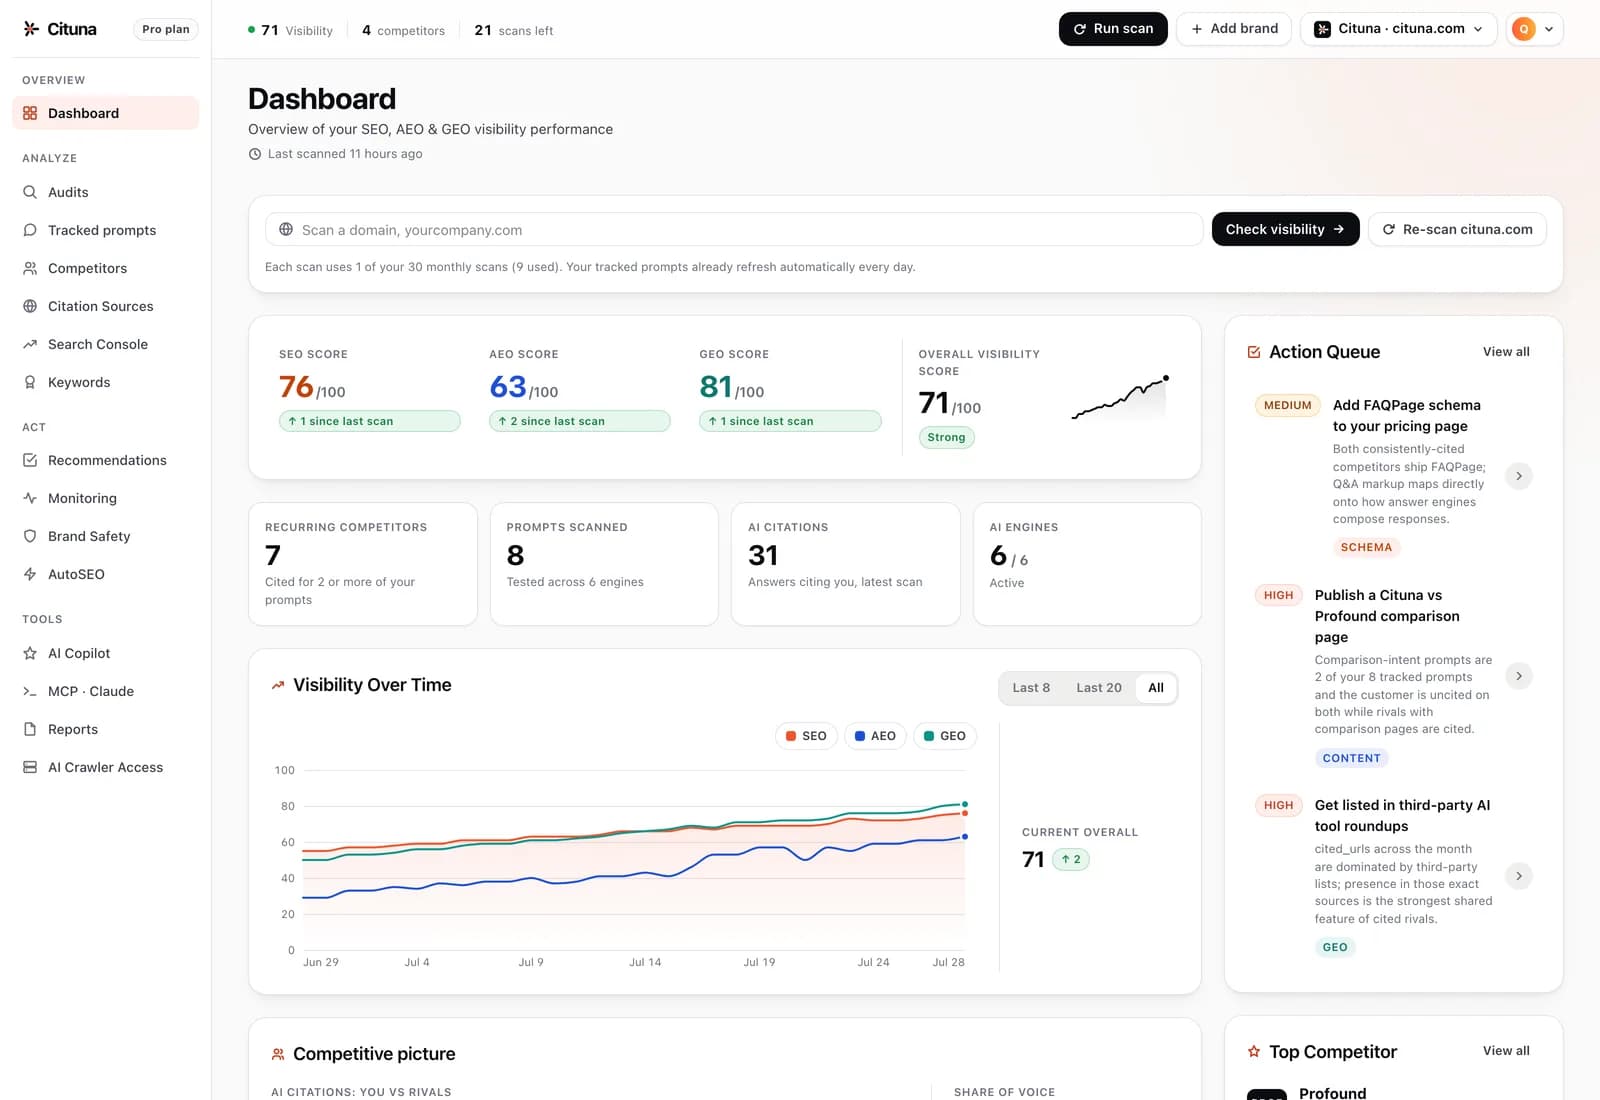Click the Recurring Competitors card
The width and height of the screenshot is (1600, 1100).
362,564
